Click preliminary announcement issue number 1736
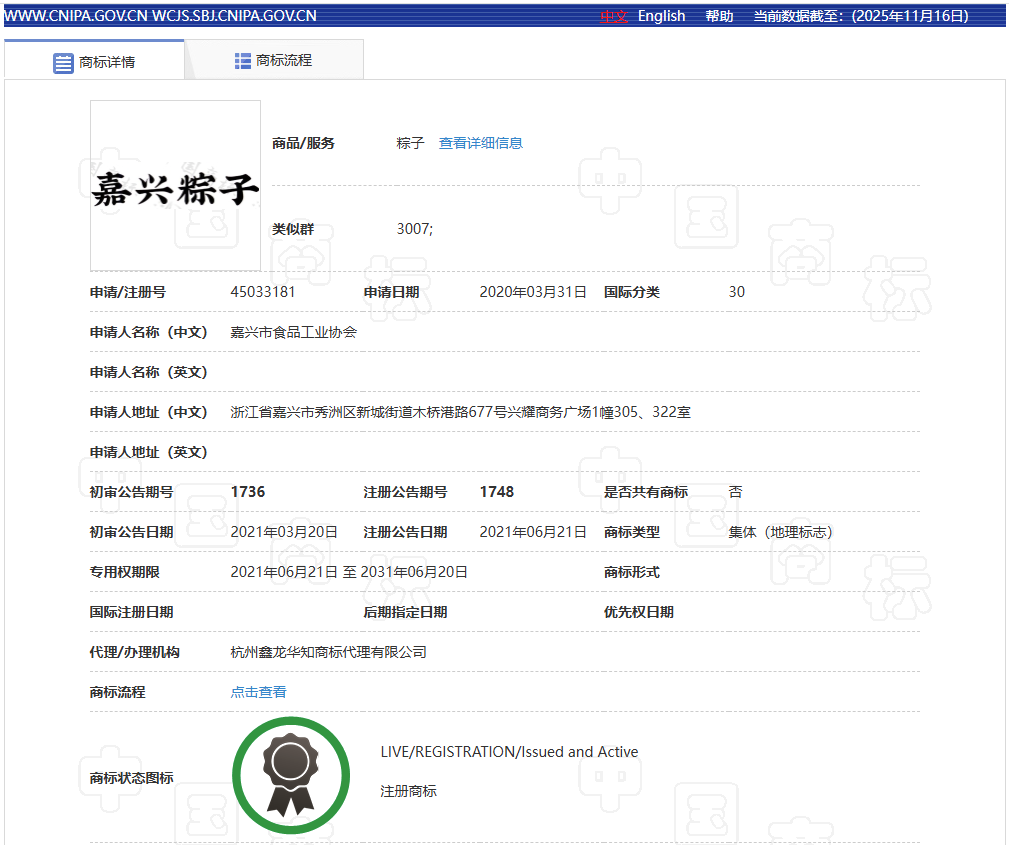1009x845 pixels. (x=247, y=492)
